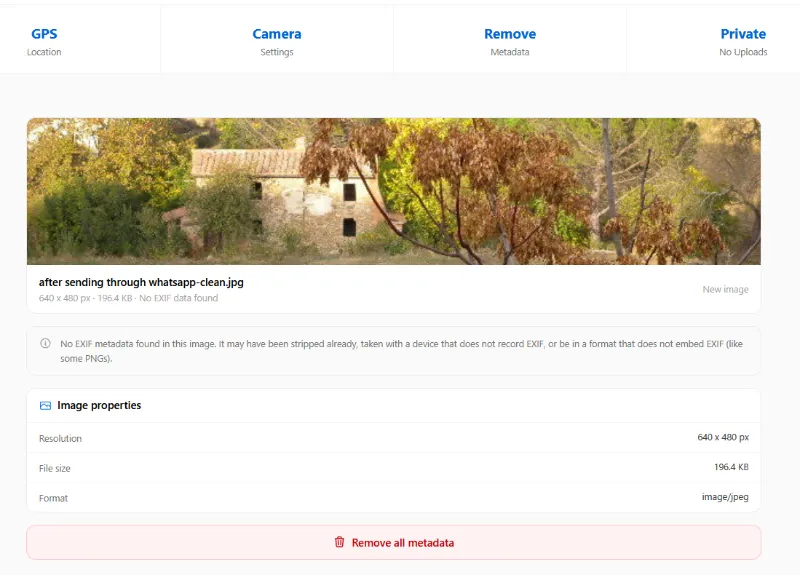Click the No EXIF metadata found notice text

pyautogui.click(x=401, y=351)
